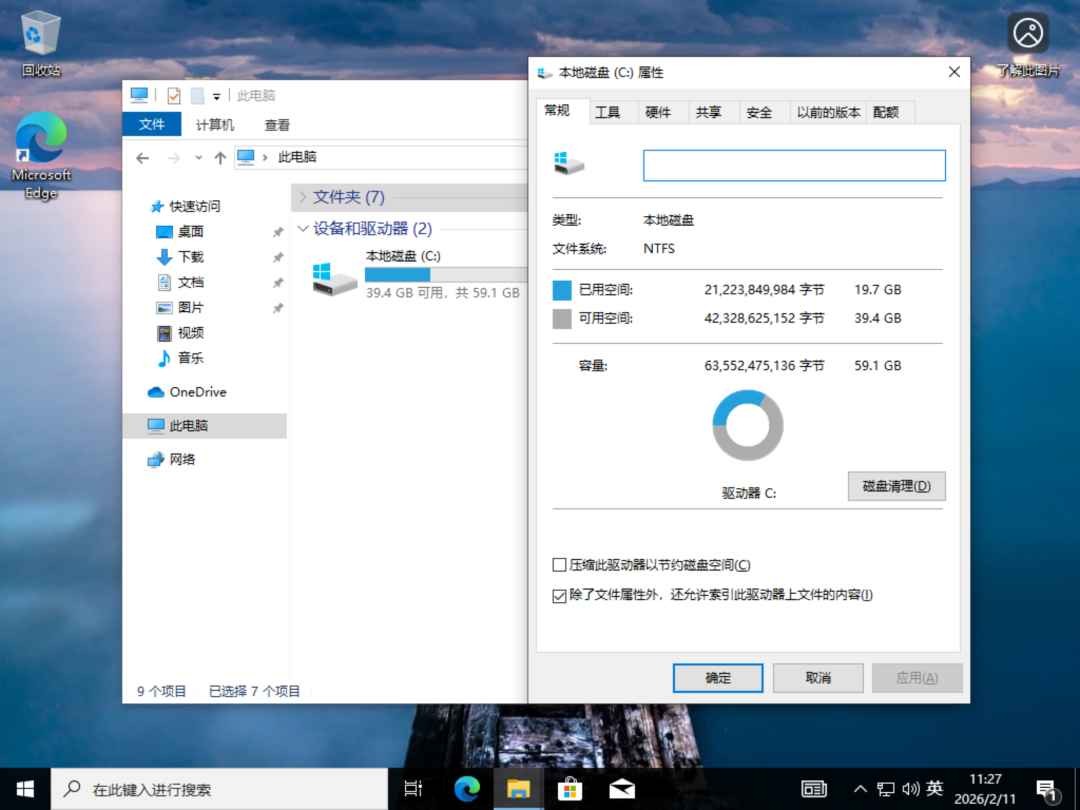Click the new folder quick-access toolbar icon
The height and width of the screenshot is (810, 1080).
[x=197, y=96]
